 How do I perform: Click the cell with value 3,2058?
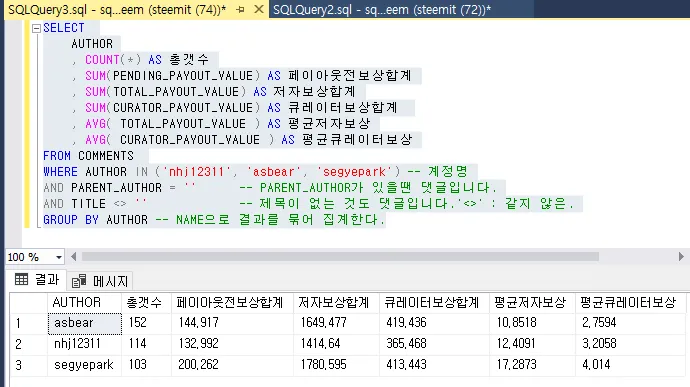tap(630, 344)
